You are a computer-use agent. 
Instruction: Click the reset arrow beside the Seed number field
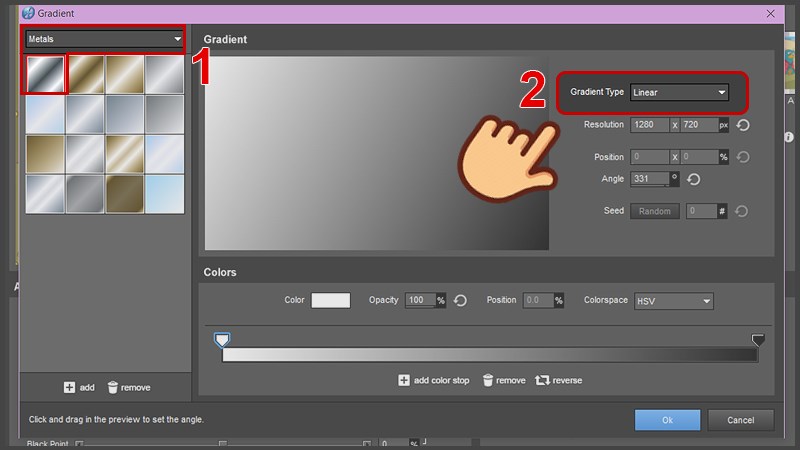[741, 211]
